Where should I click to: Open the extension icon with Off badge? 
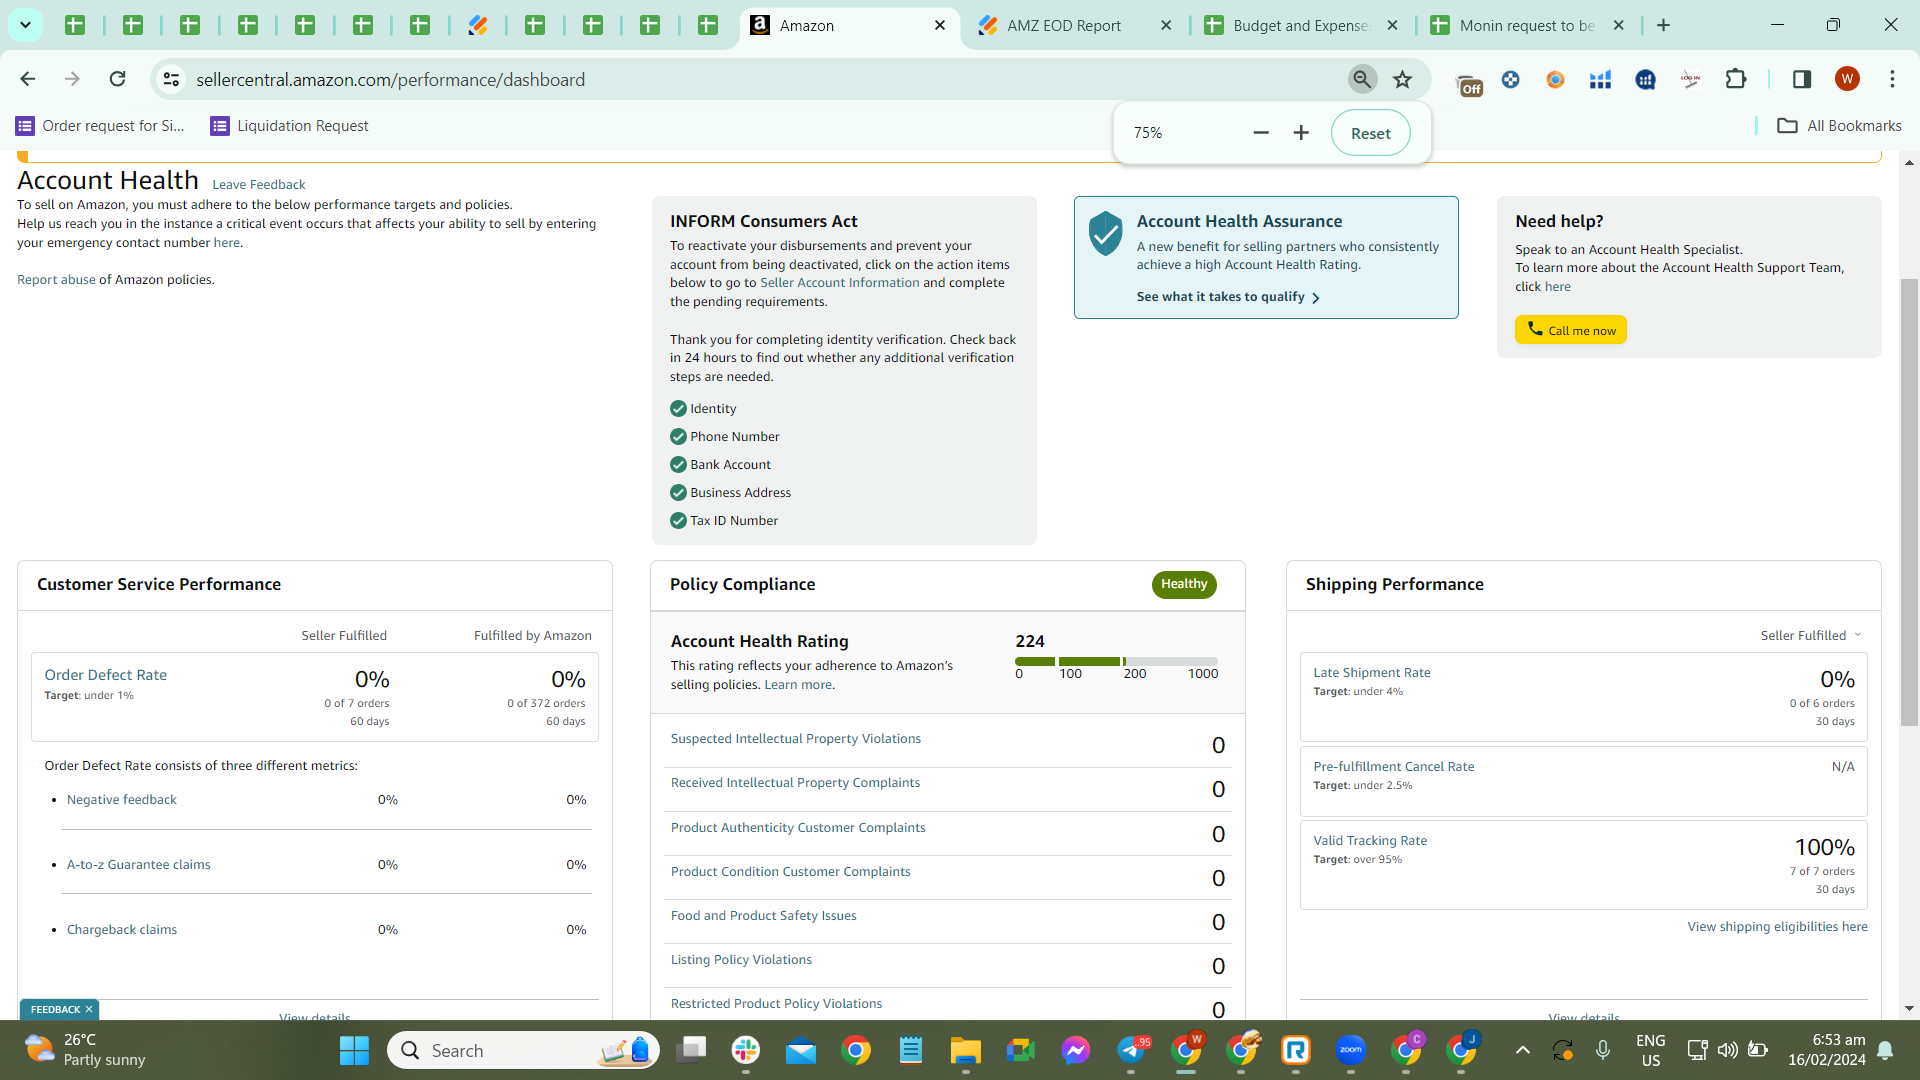coord(1468,82)
